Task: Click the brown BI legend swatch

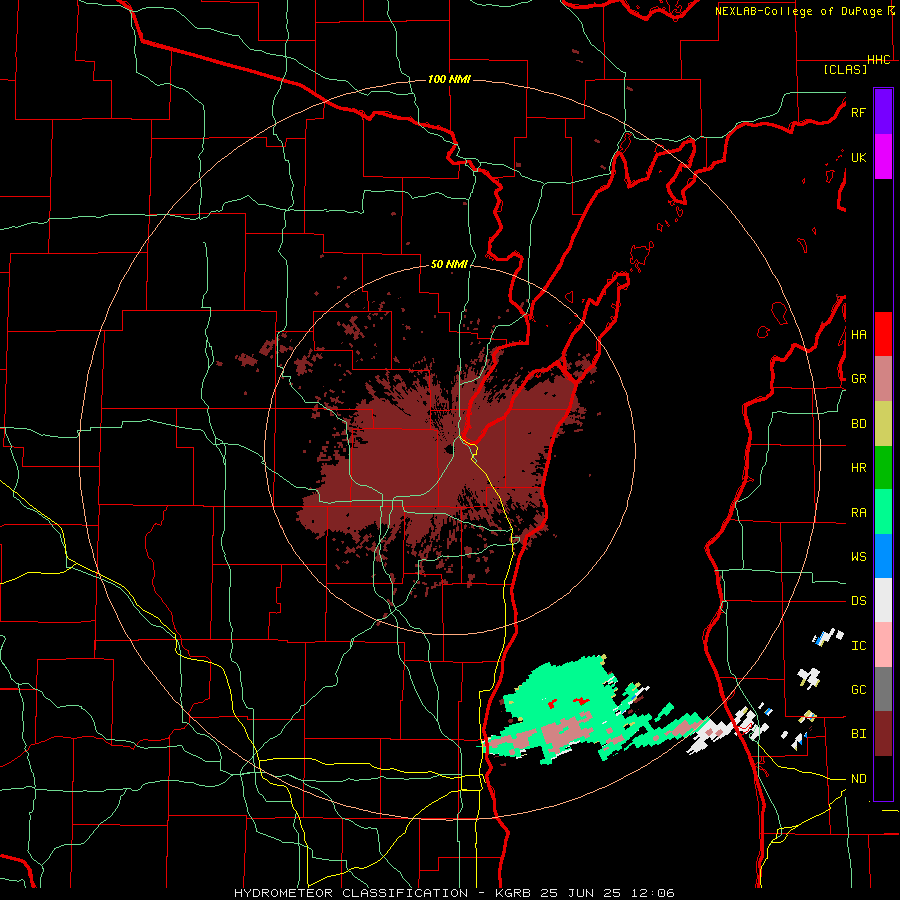Action: click(x=883, y=734)
